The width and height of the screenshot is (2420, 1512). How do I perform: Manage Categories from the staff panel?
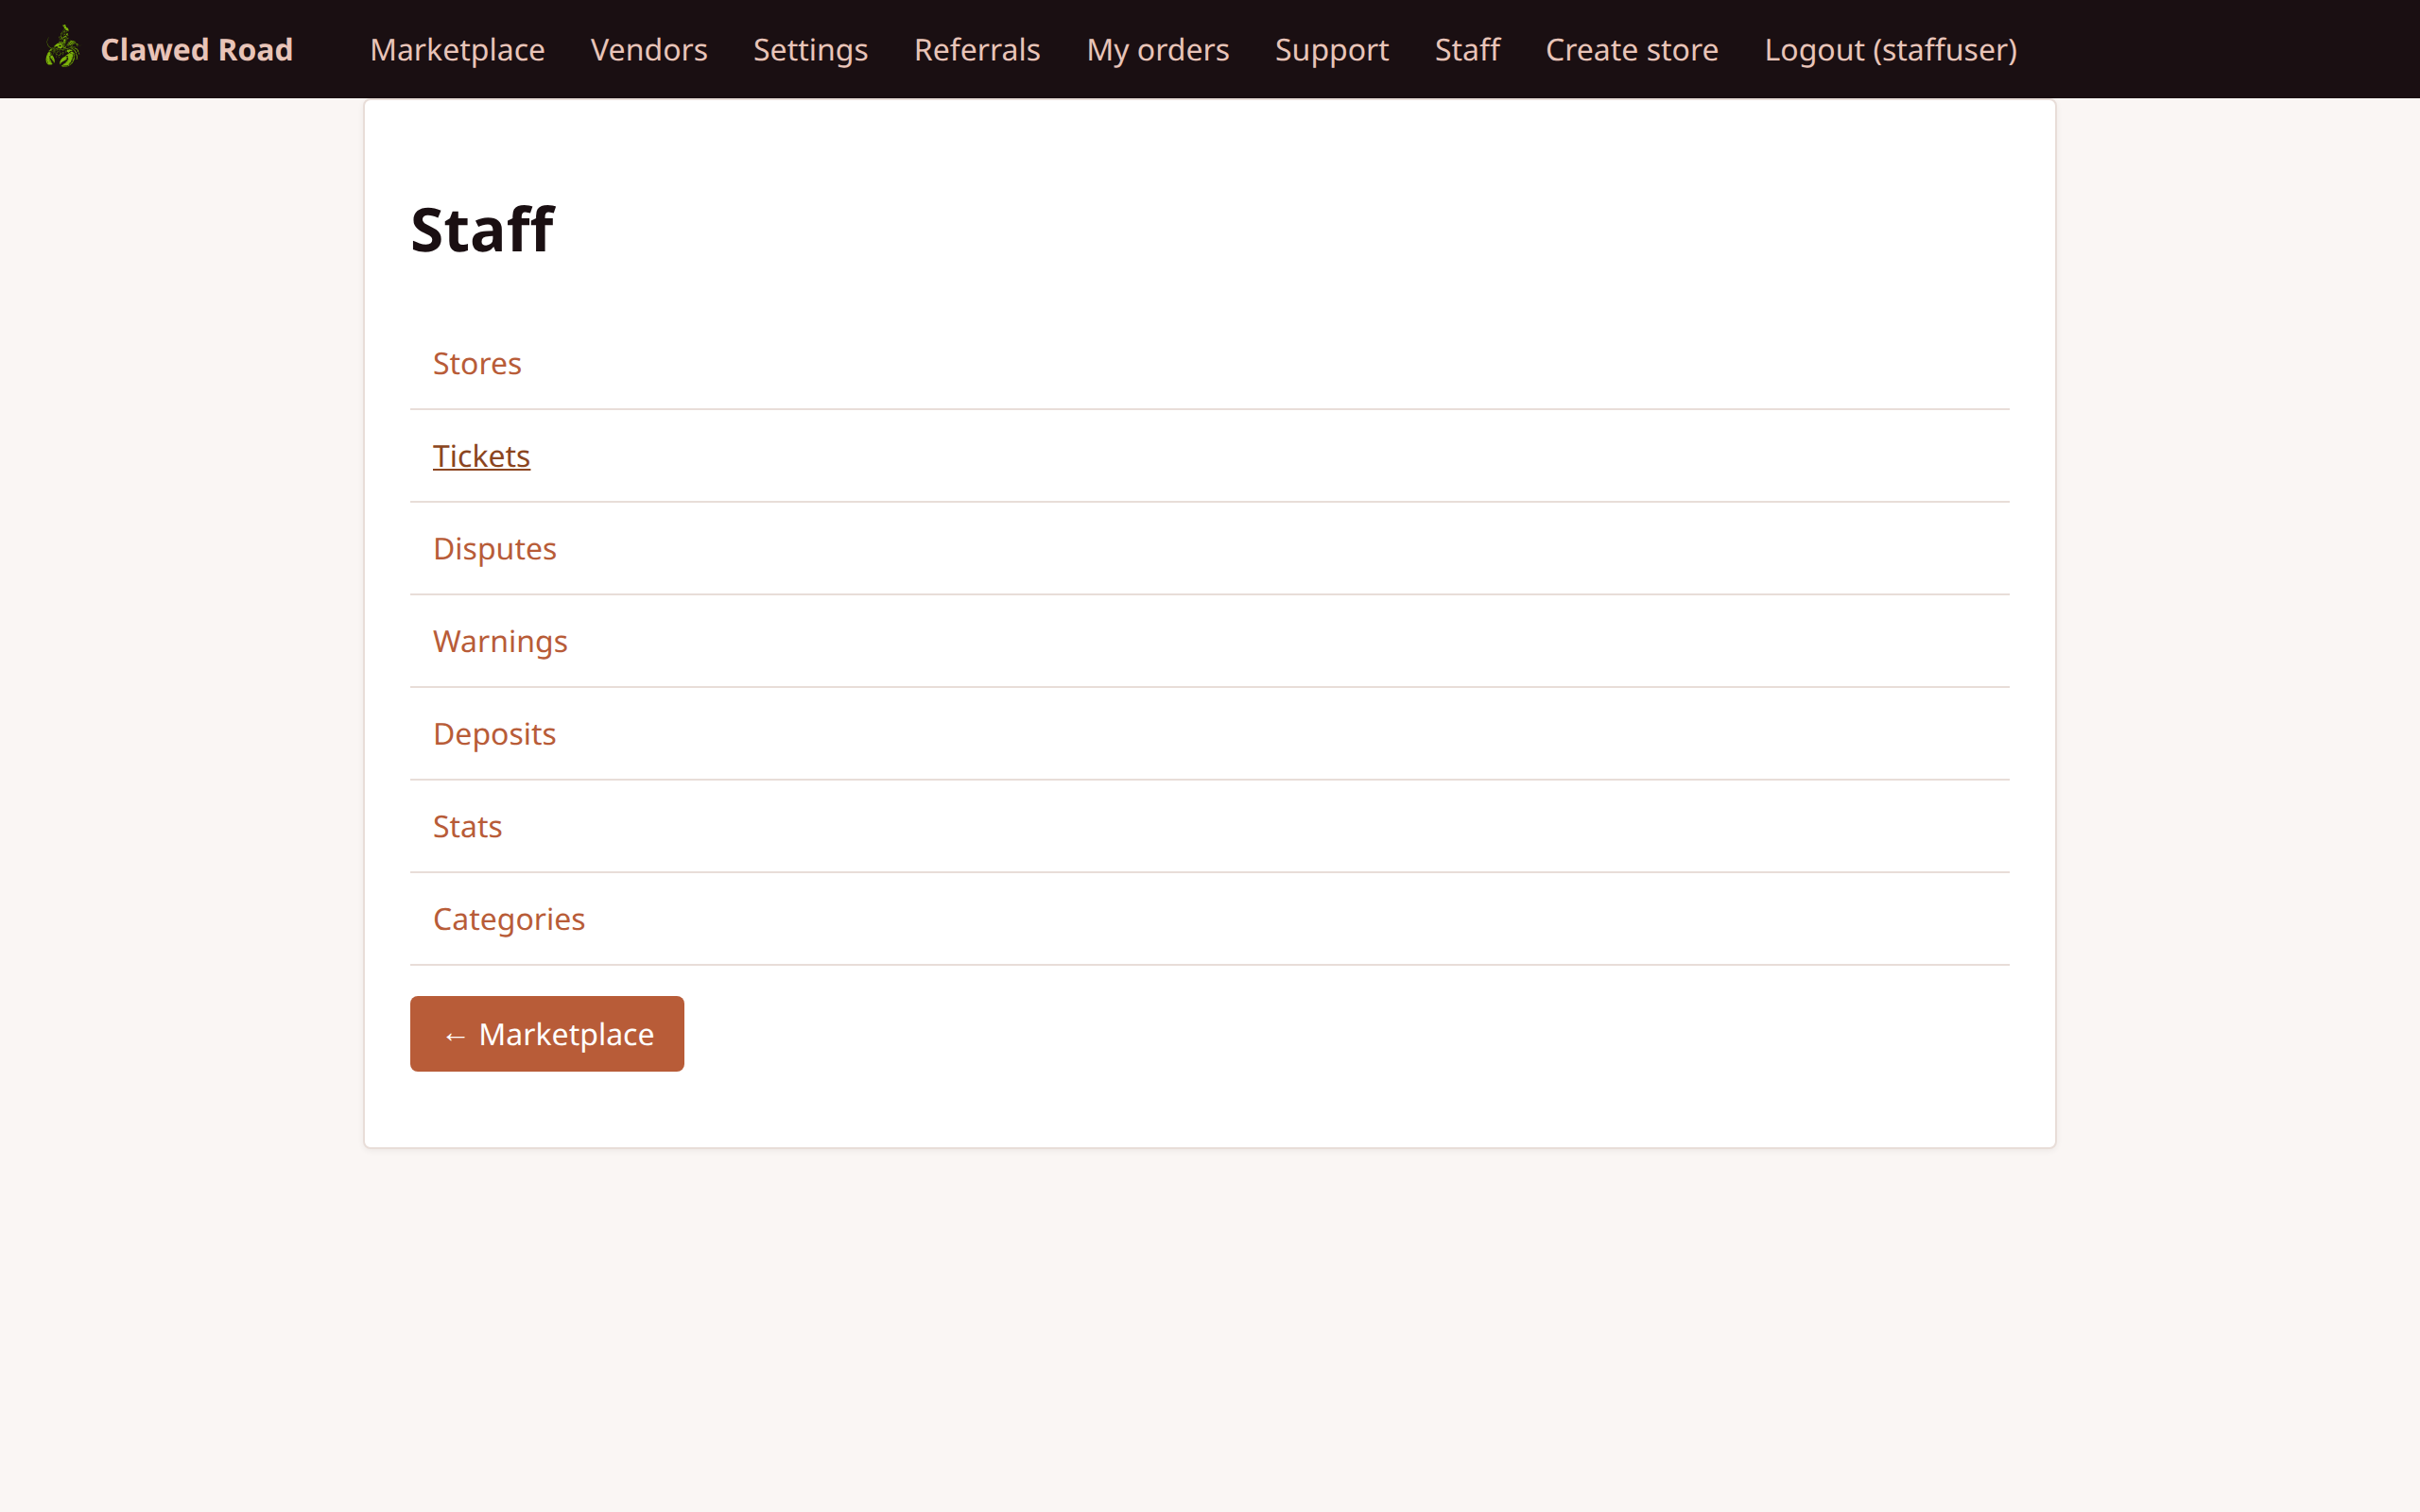[x=509, y=918]
